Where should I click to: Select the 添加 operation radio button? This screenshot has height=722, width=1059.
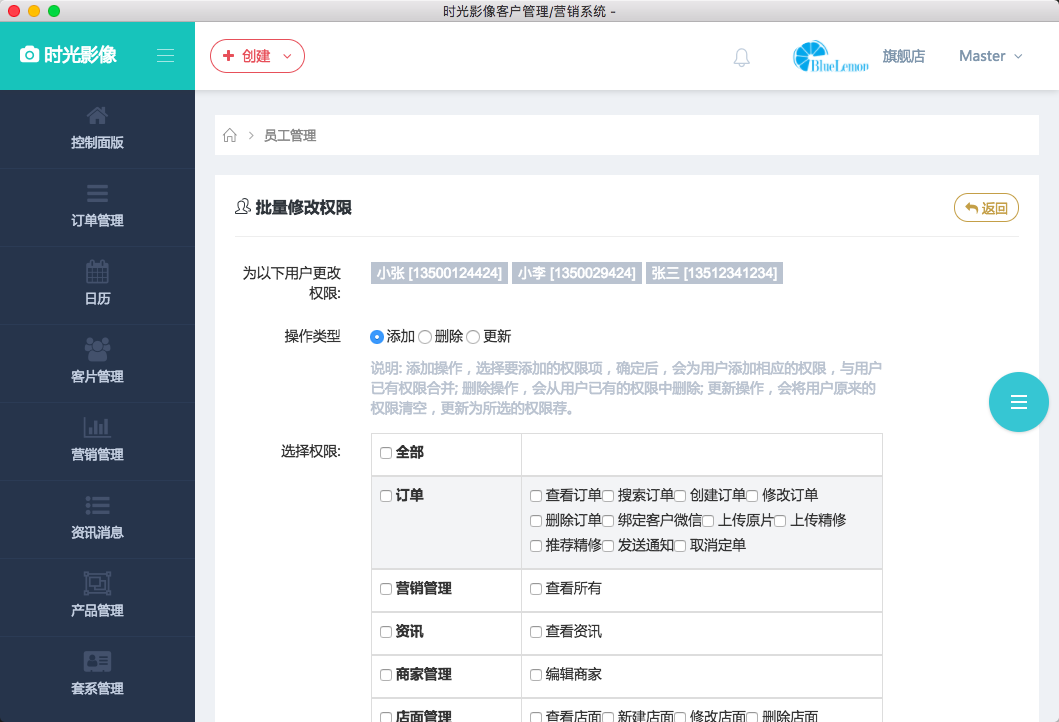pos(377,337)
